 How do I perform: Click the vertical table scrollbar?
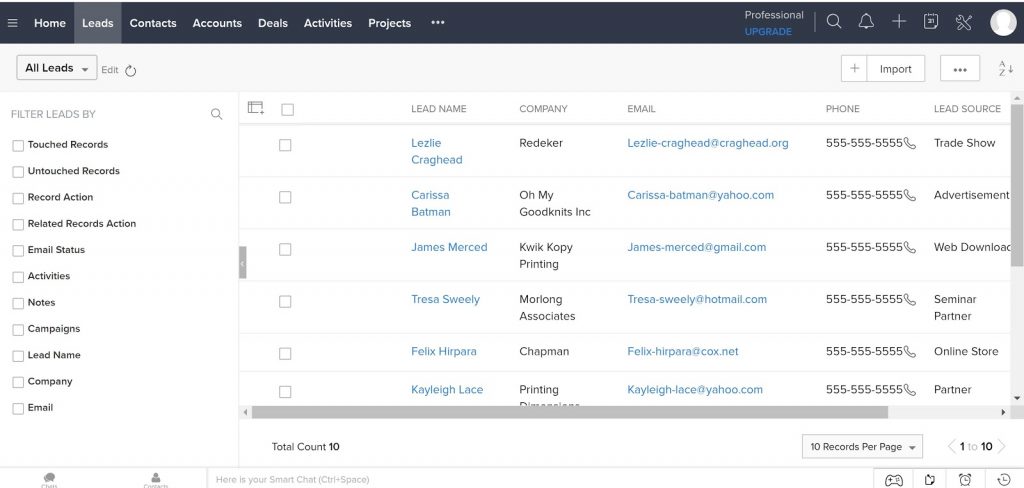(1017, 185)
